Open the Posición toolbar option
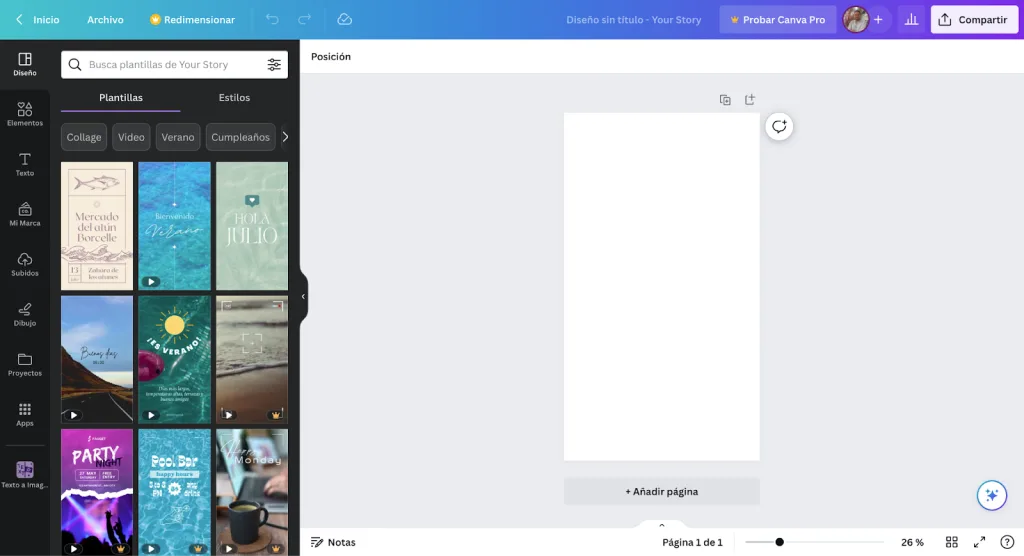1024x556 pixels. pyautogui.click(x=330, y=56)
